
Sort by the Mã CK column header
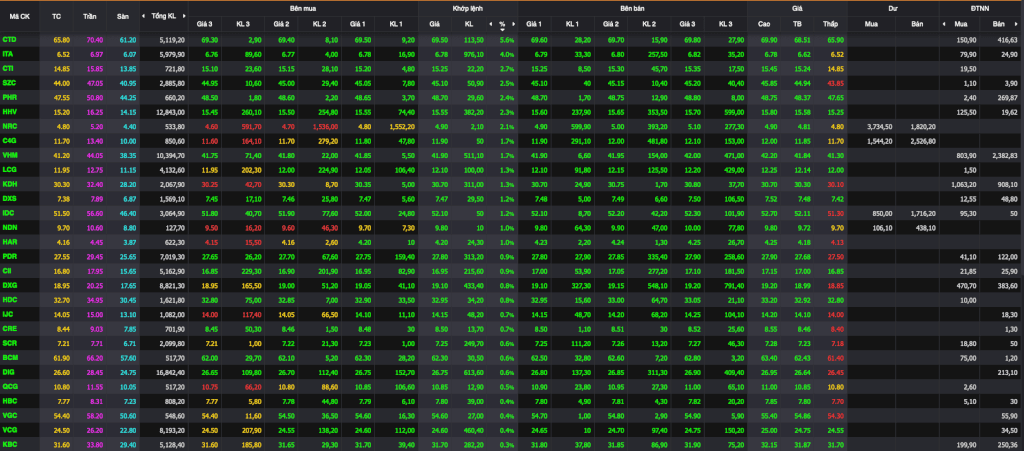(18, 15)
